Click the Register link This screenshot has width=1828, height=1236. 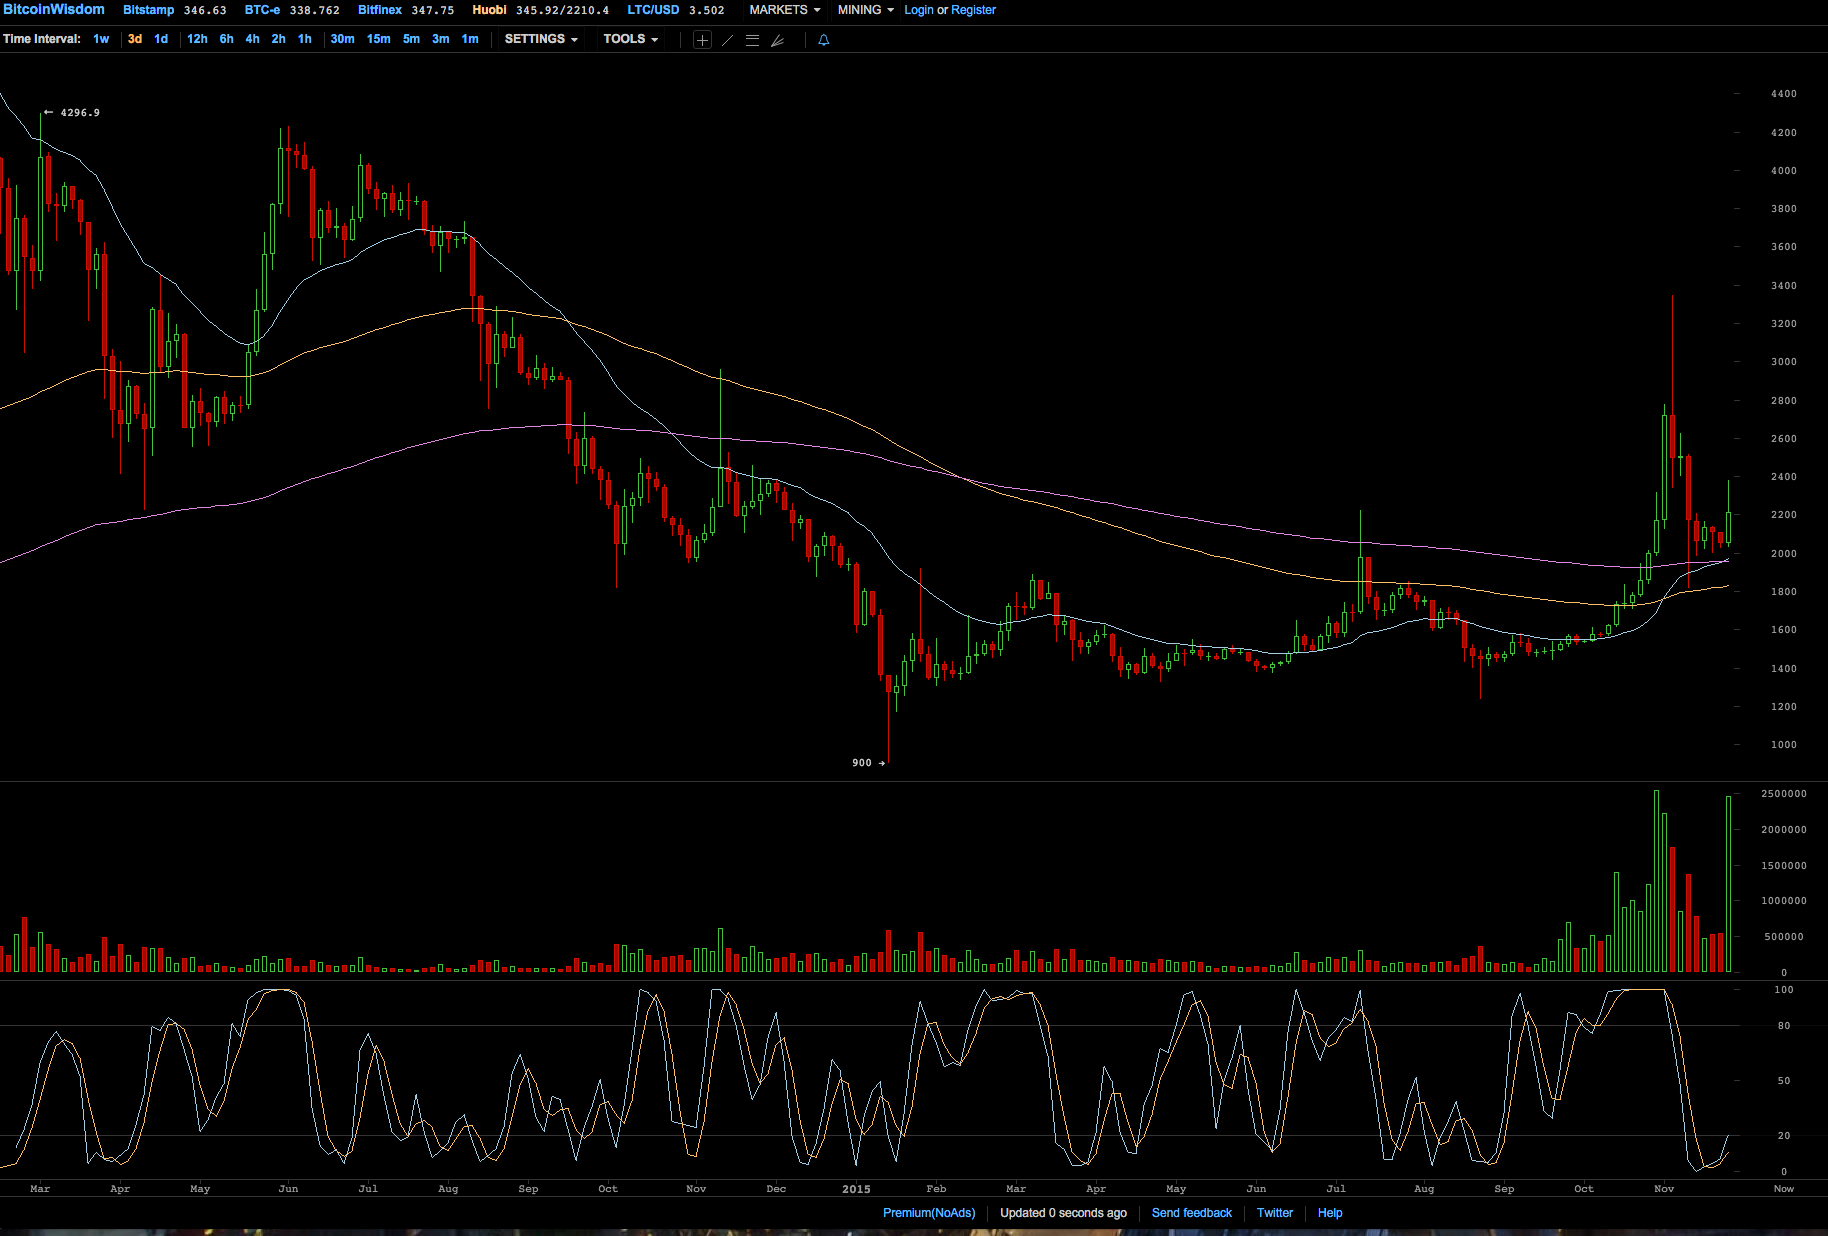(973, 10)
